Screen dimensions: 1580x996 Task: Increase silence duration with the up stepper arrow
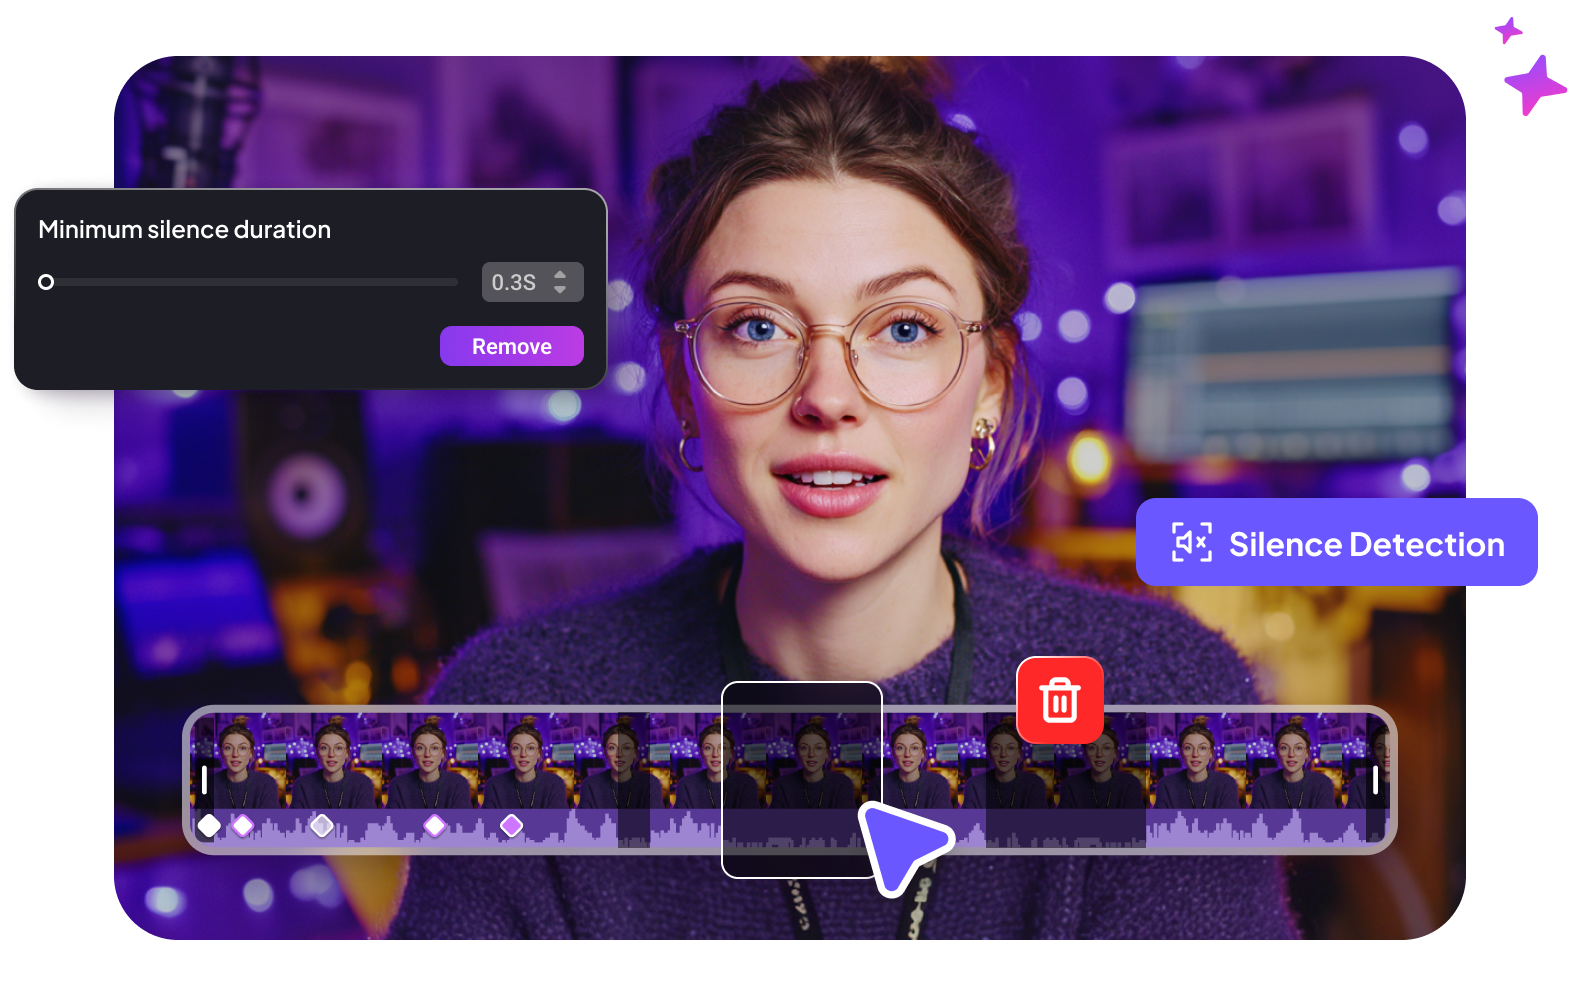tap(560, 273)
